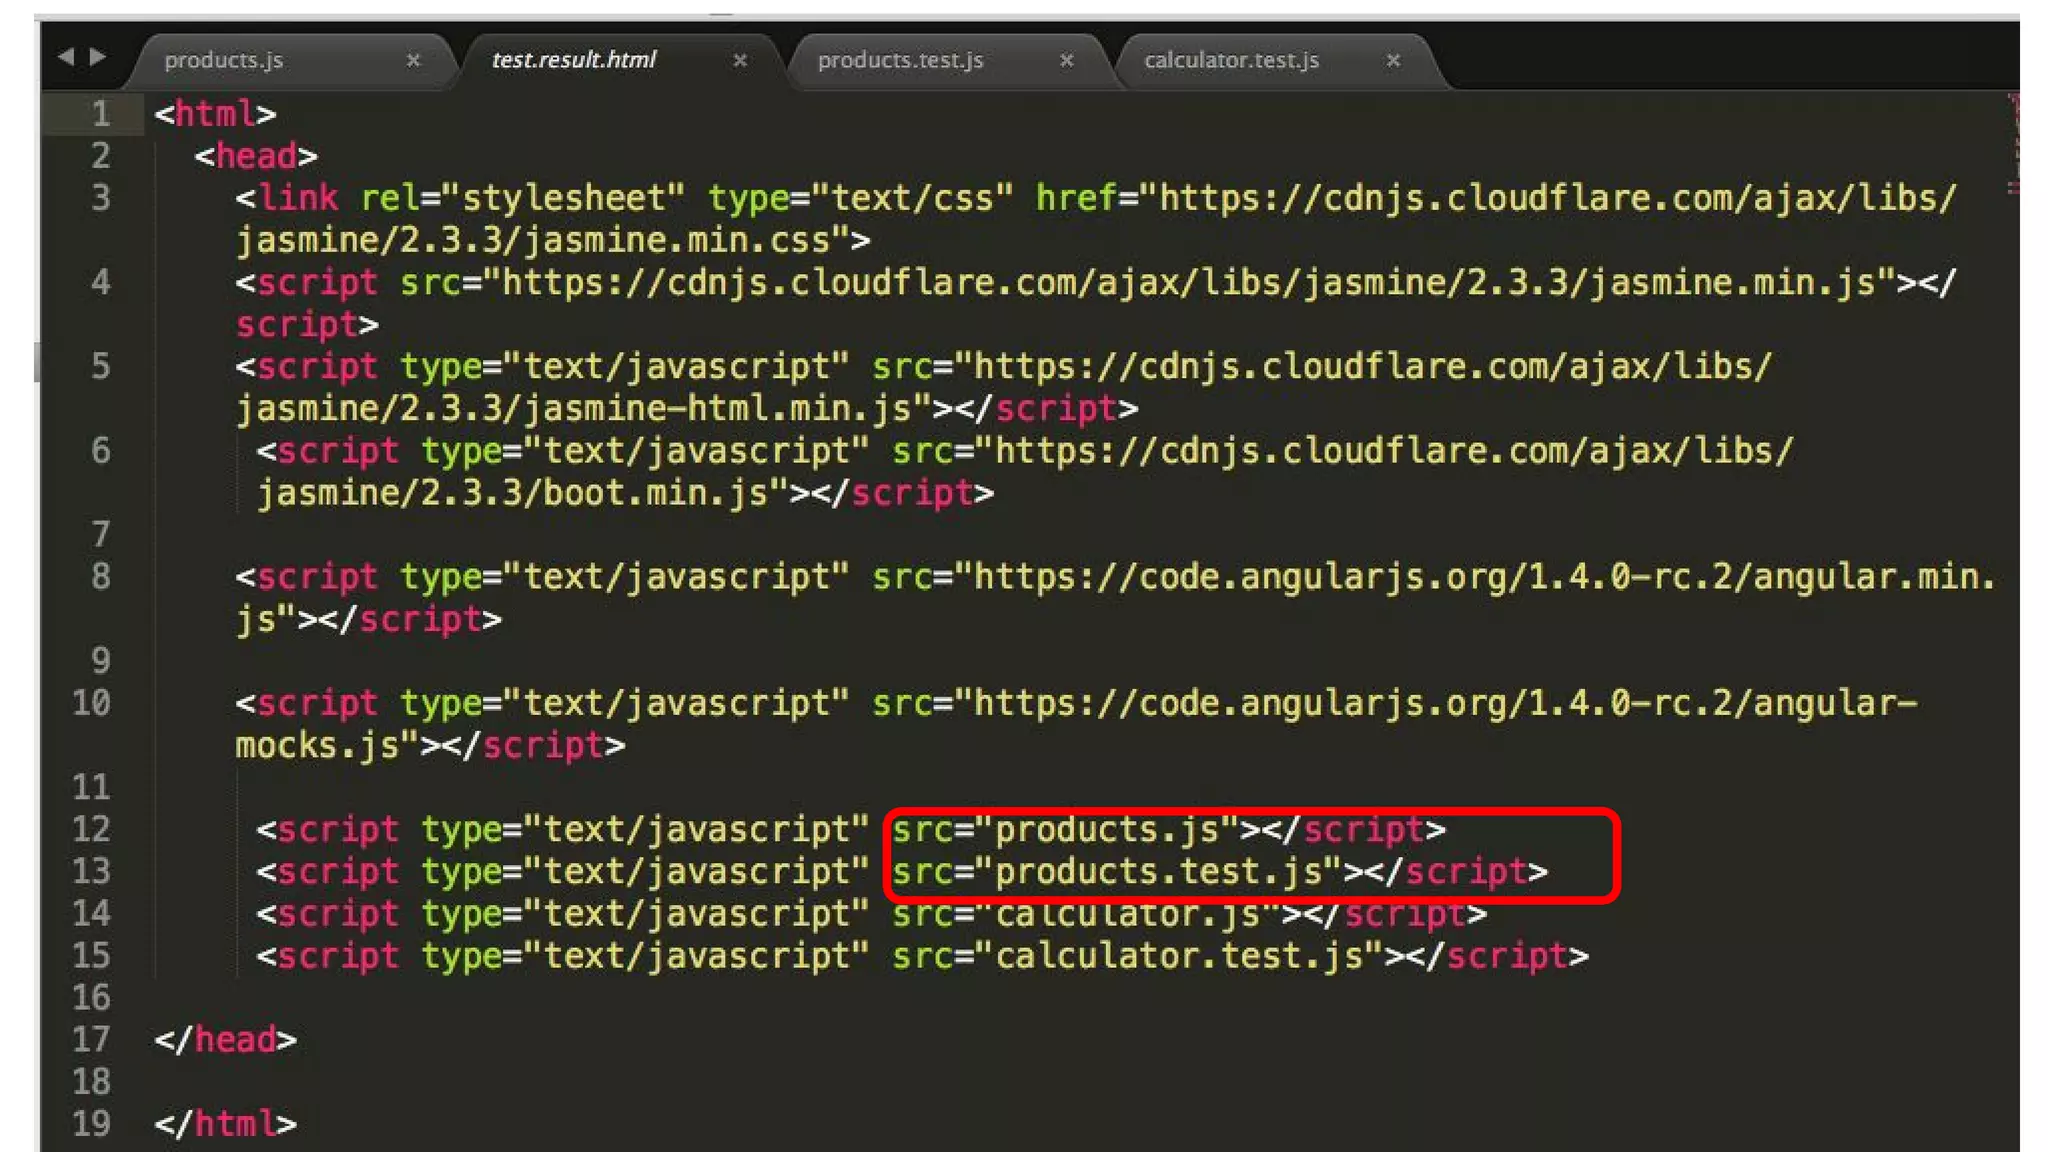Switch to the calculator.test.js tab
Screen dimensions: 2048x1152
(x=1231, y=61)
